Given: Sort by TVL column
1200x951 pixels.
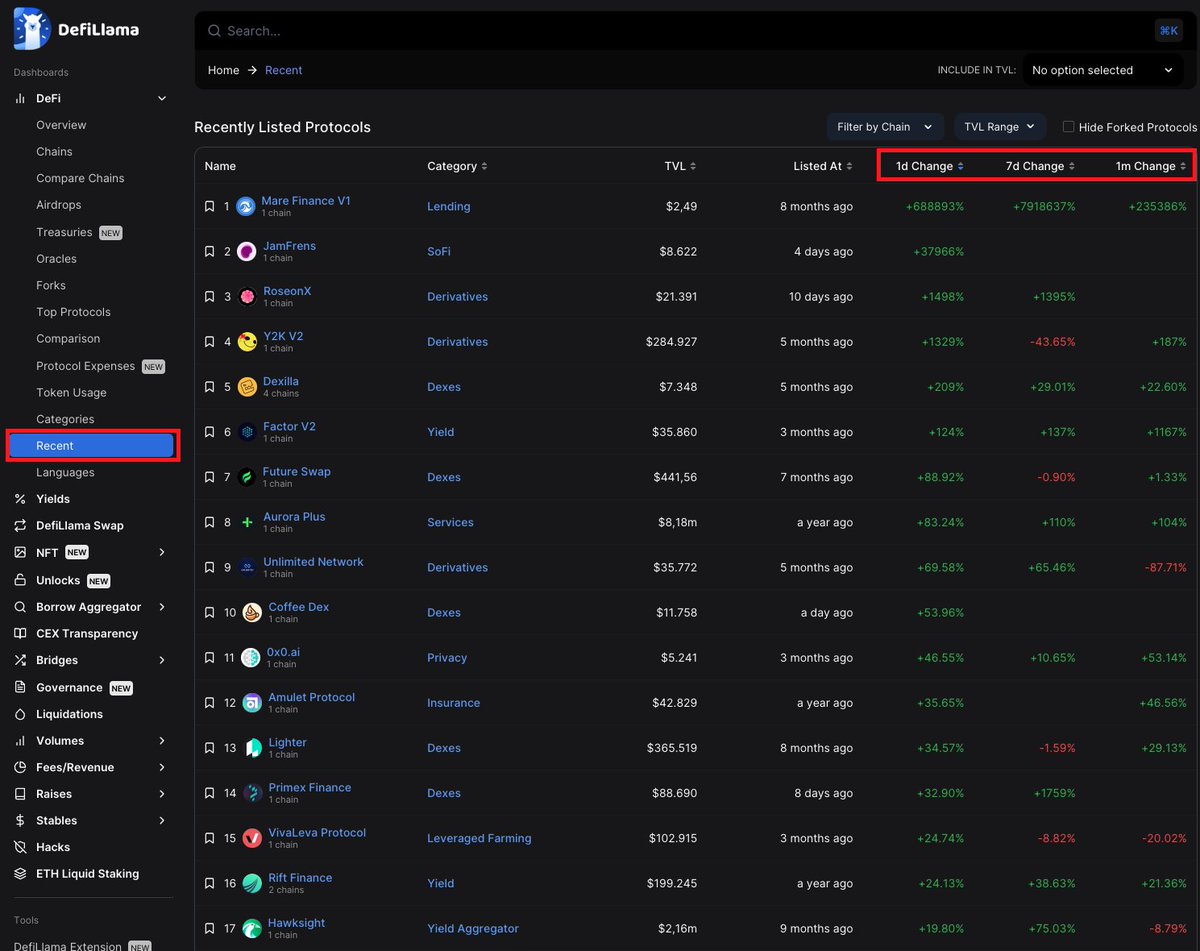Looking at the screenshot, I should [681, 166].
